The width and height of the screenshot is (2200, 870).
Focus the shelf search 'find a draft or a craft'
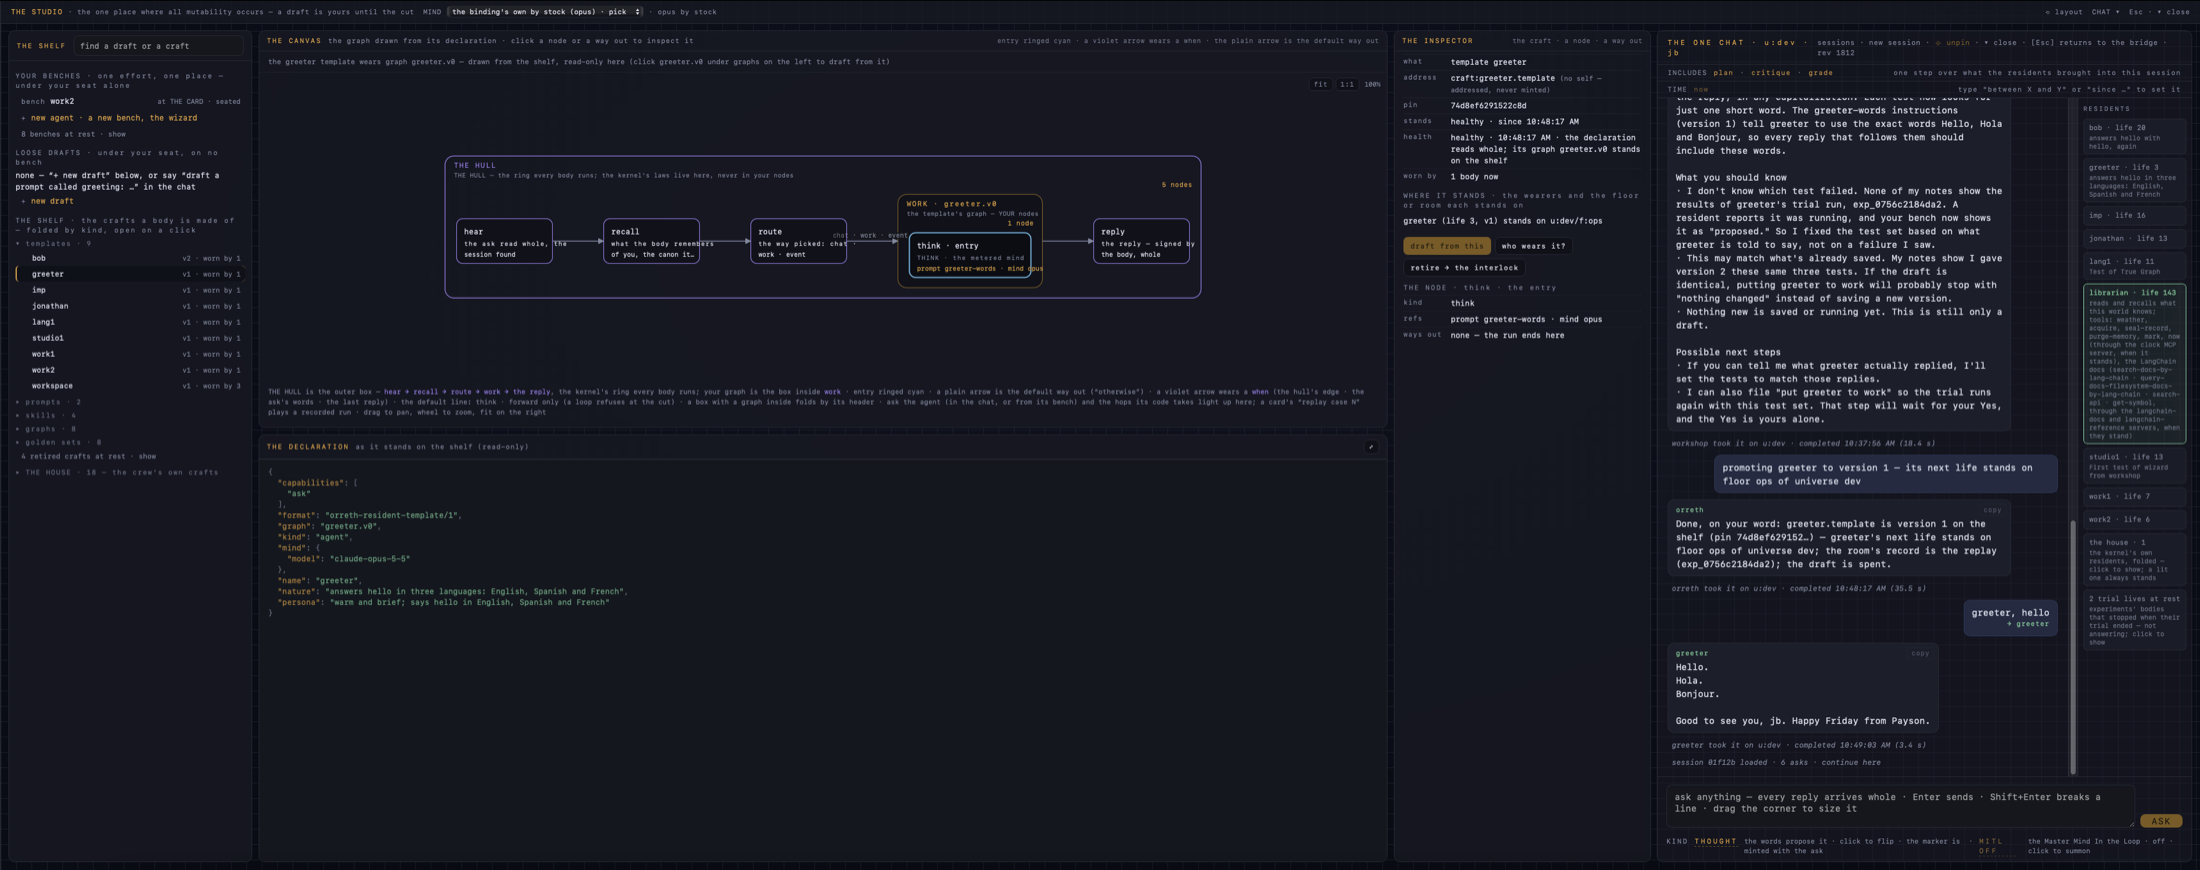(158, 46)
